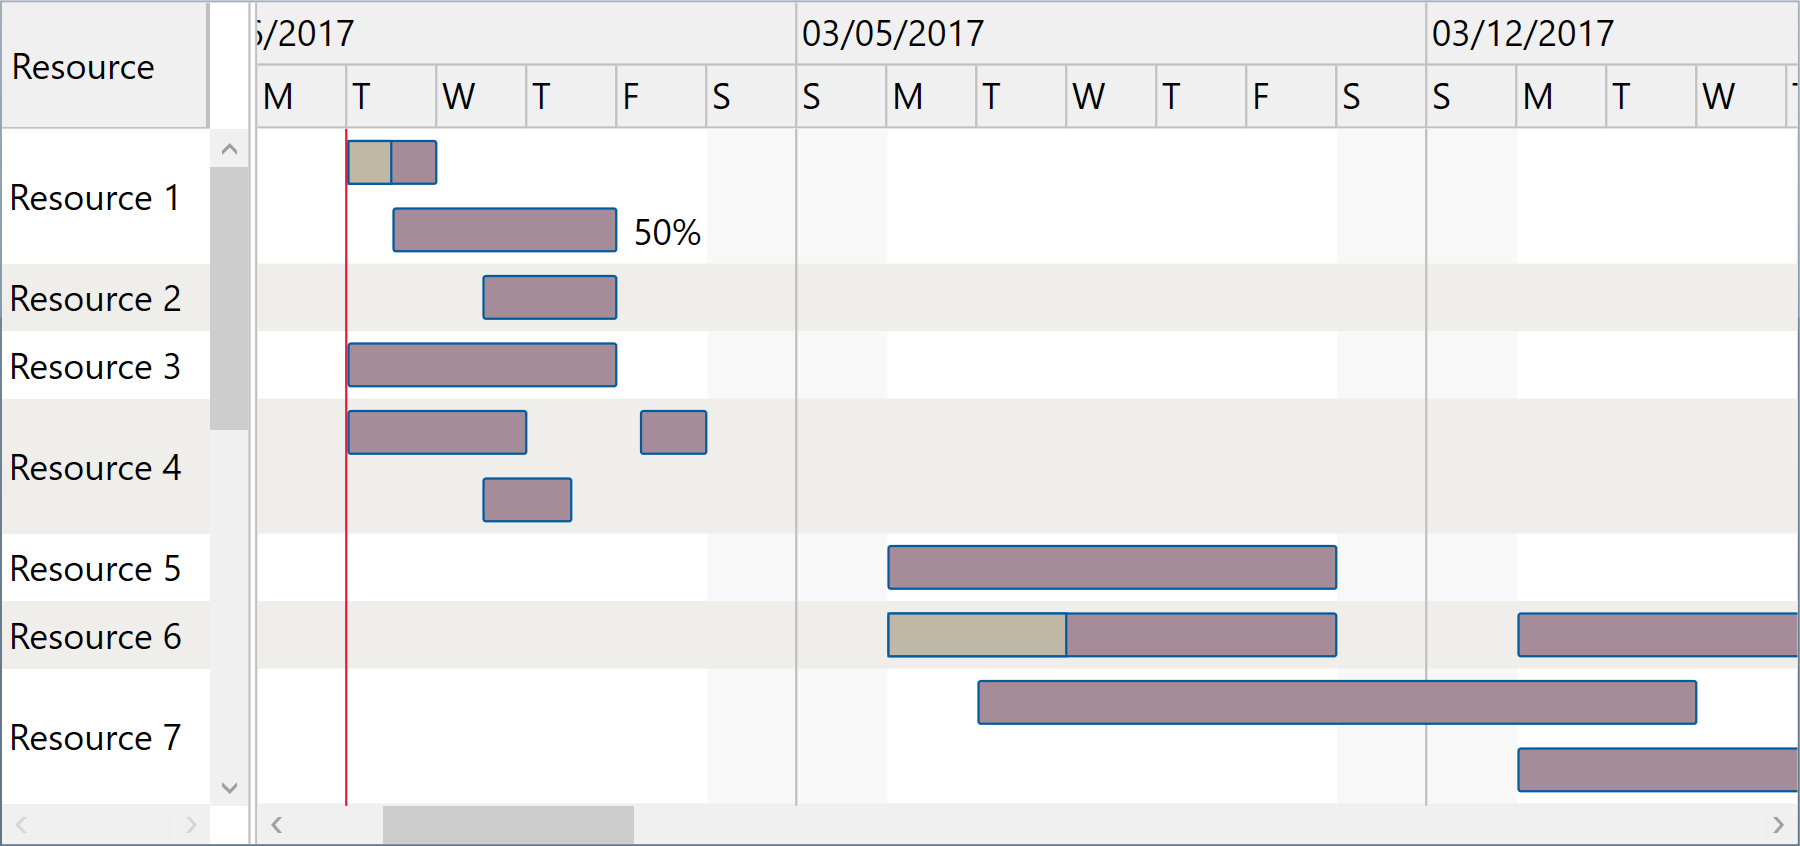The width and height of the screenshot is (1800, 846).
Task: Click the 50% labeled task bar
Action: click(x=505, y=231)
